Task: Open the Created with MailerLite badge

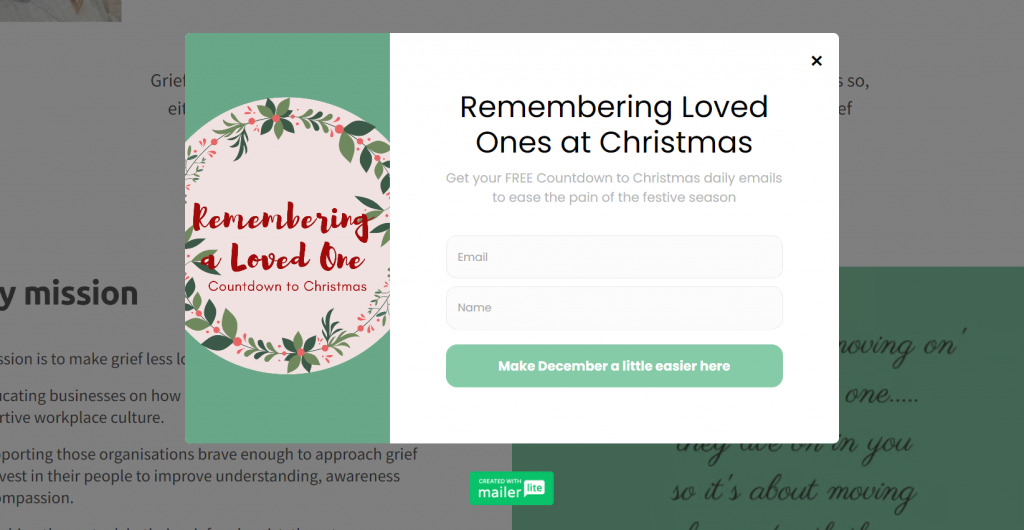Action: click(x=511, y=488)
